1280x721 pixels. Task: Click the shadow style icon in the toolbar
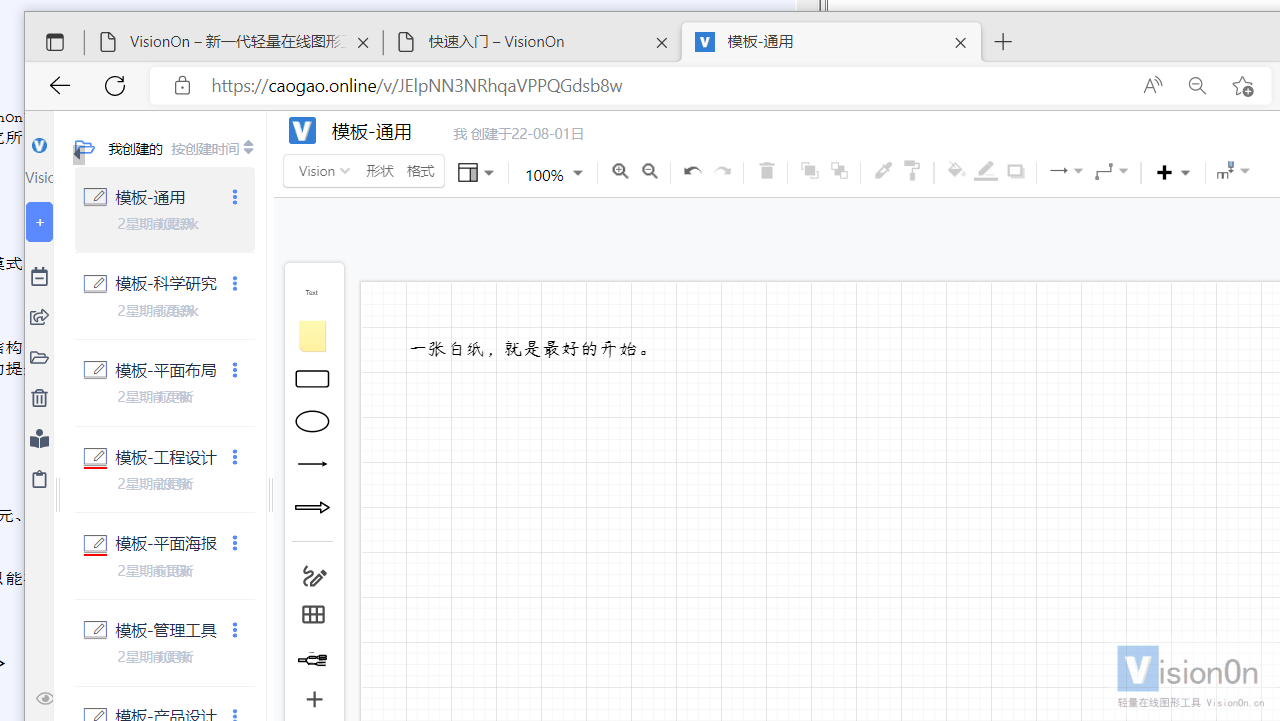1015,171
